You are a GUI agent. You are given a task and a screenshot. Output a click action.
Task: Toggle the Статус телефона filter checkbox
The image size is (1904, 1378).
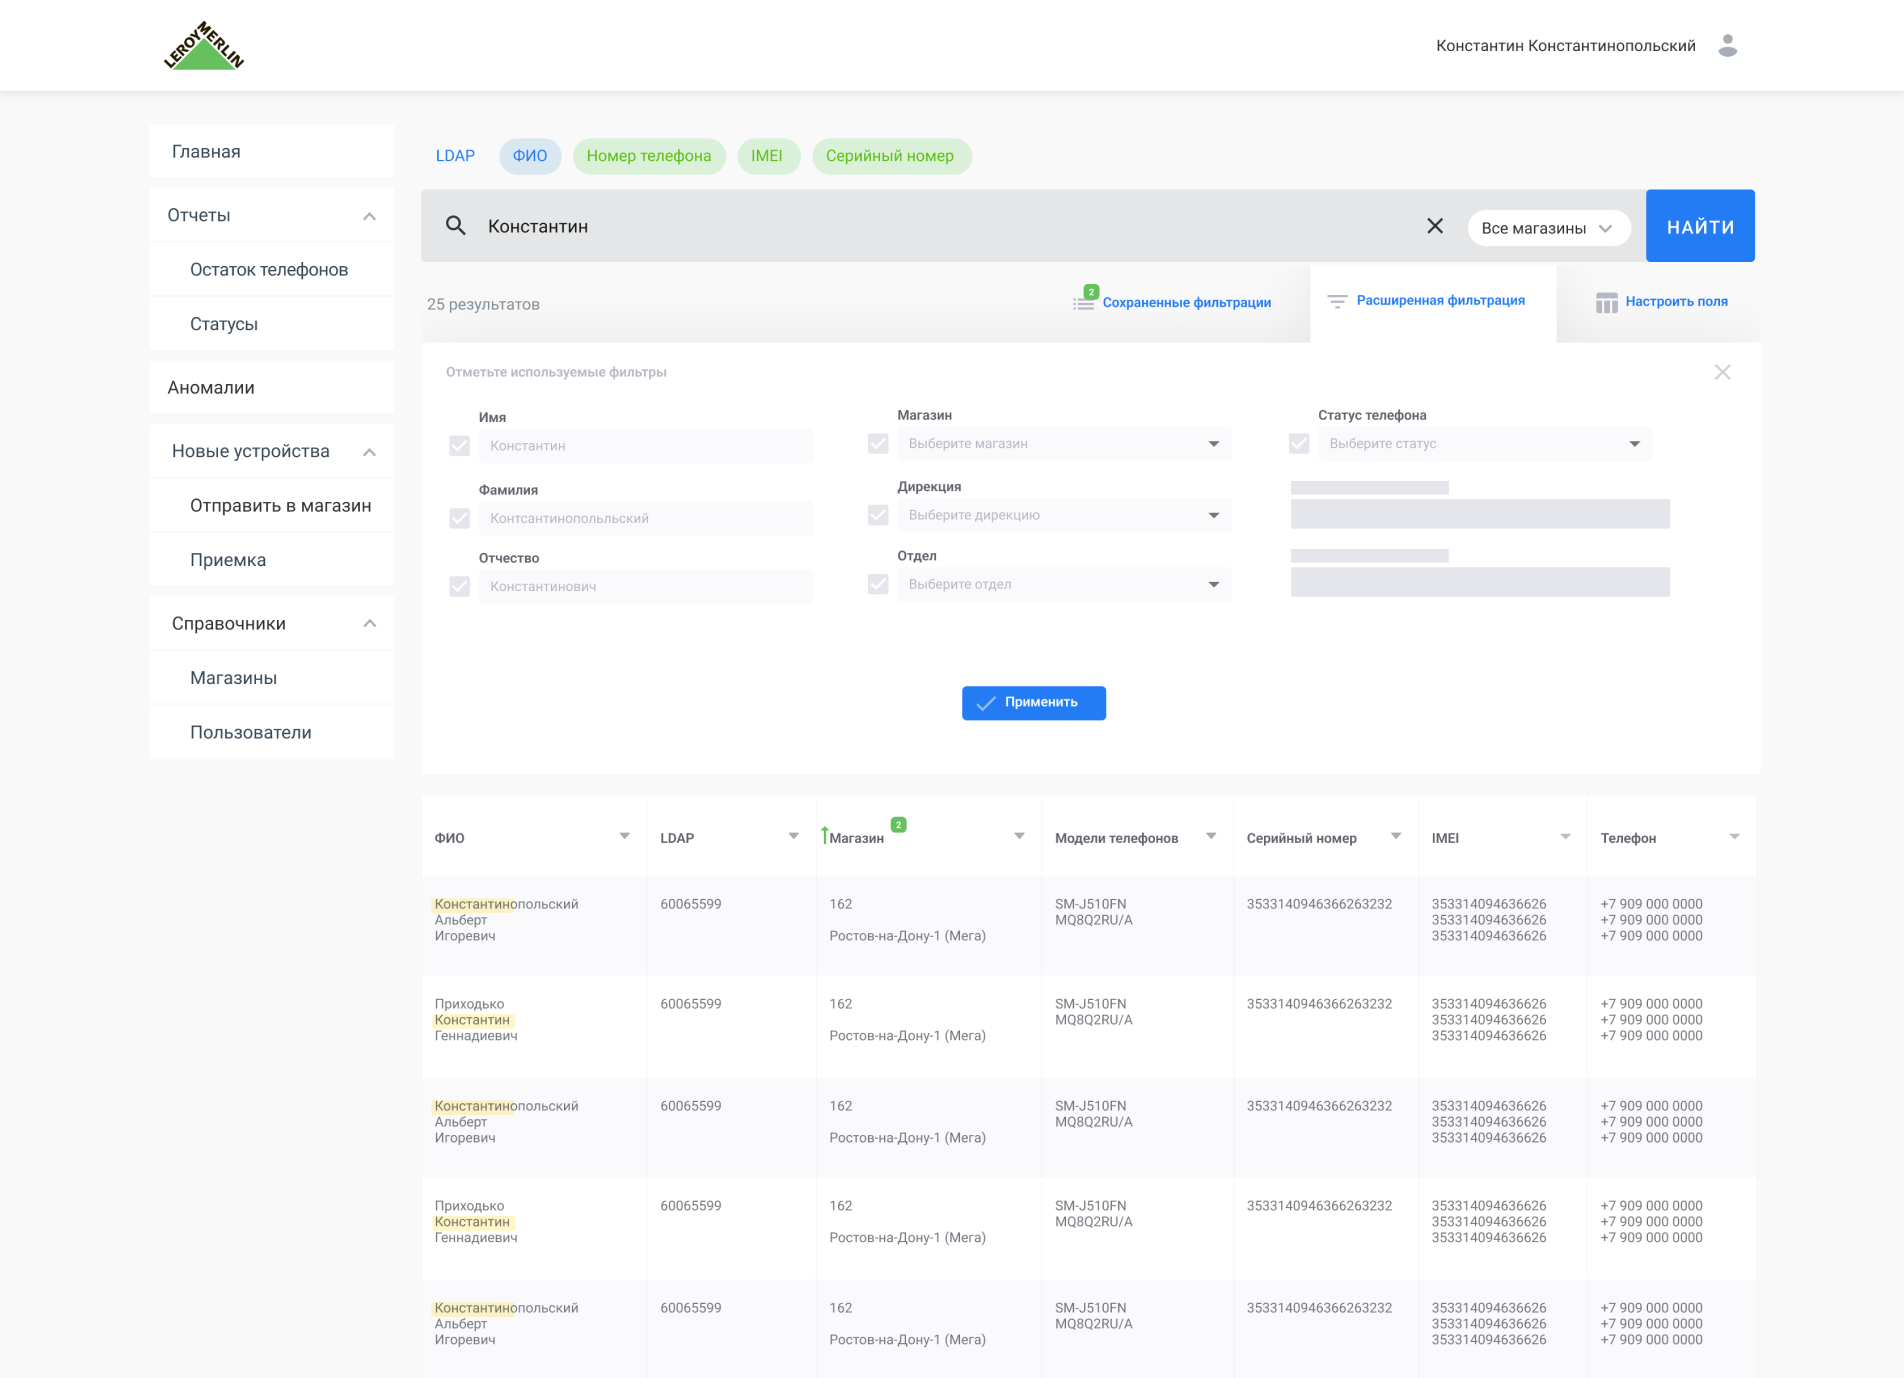point(1299,443)
